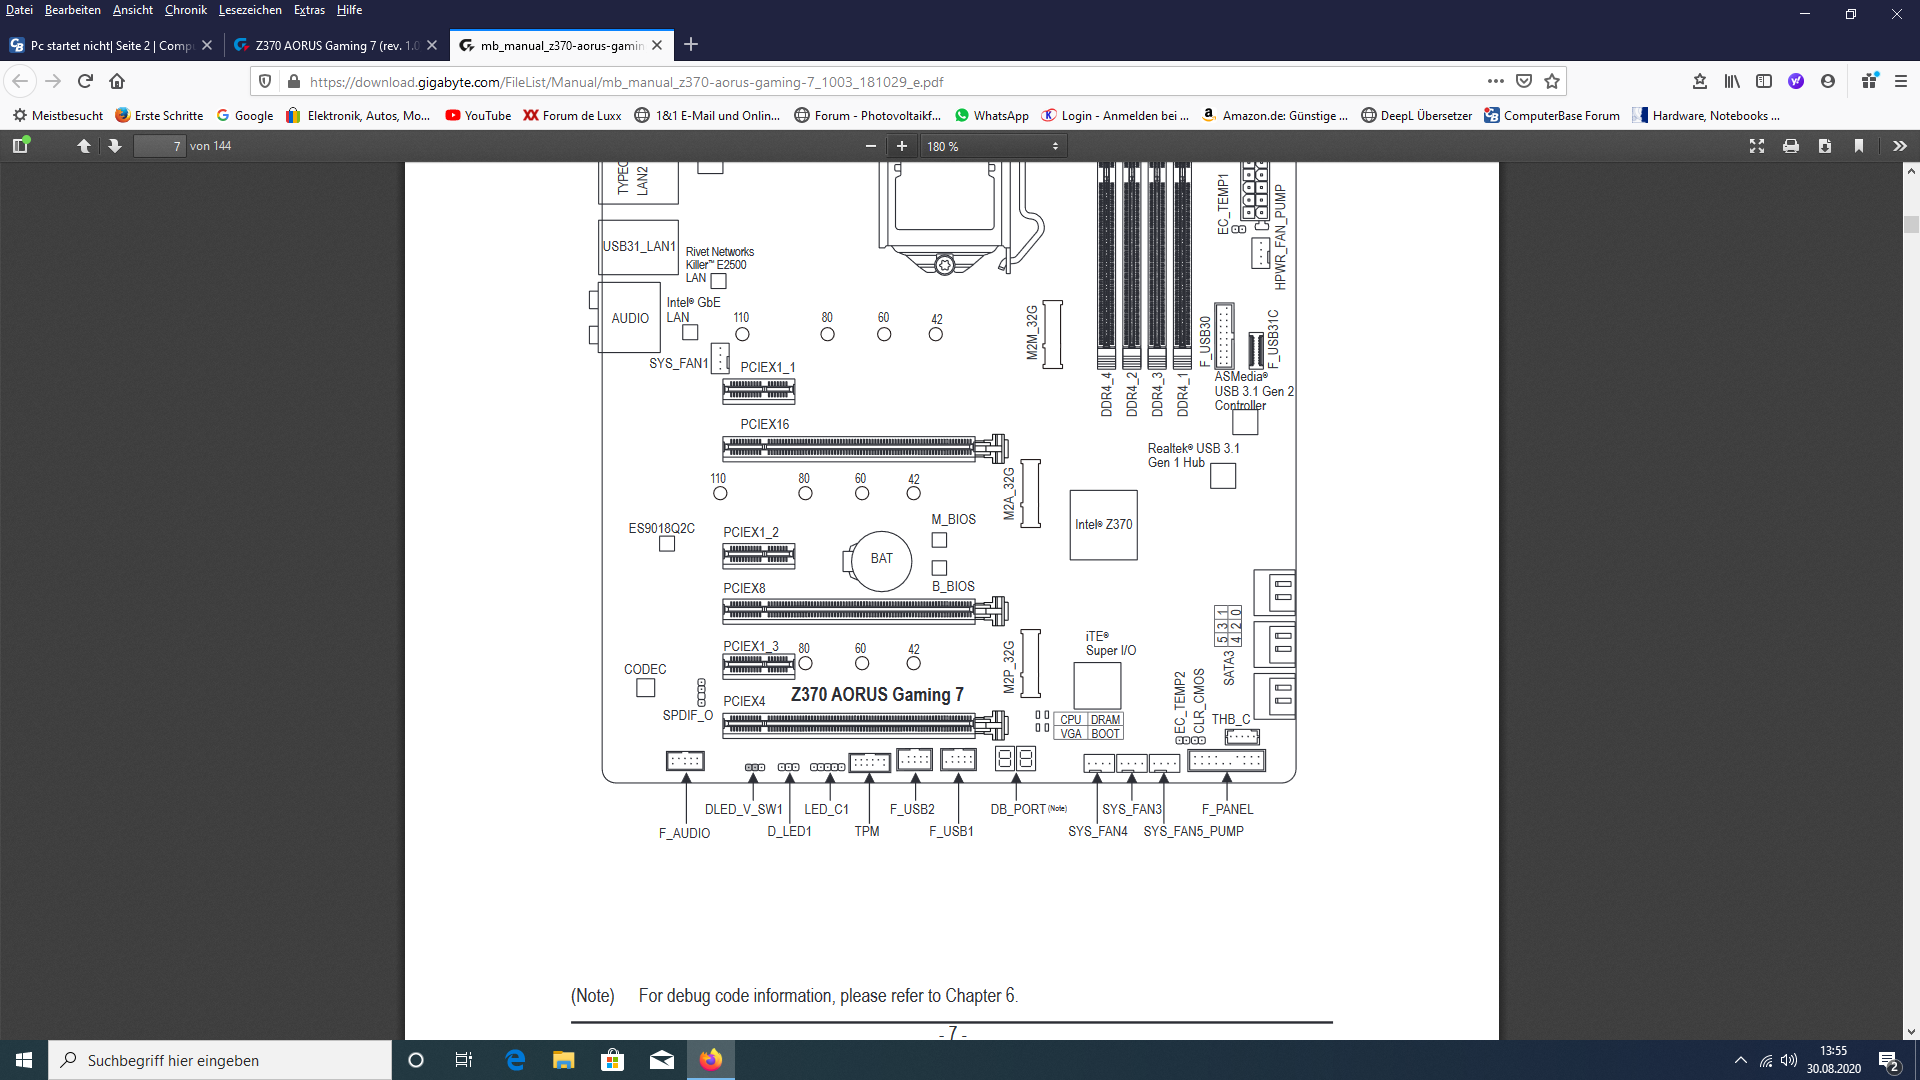The height and width of the screenshot is (1080, 1920).
Task: Toggle the PDF sidebar panel
Action: [20, 146]
